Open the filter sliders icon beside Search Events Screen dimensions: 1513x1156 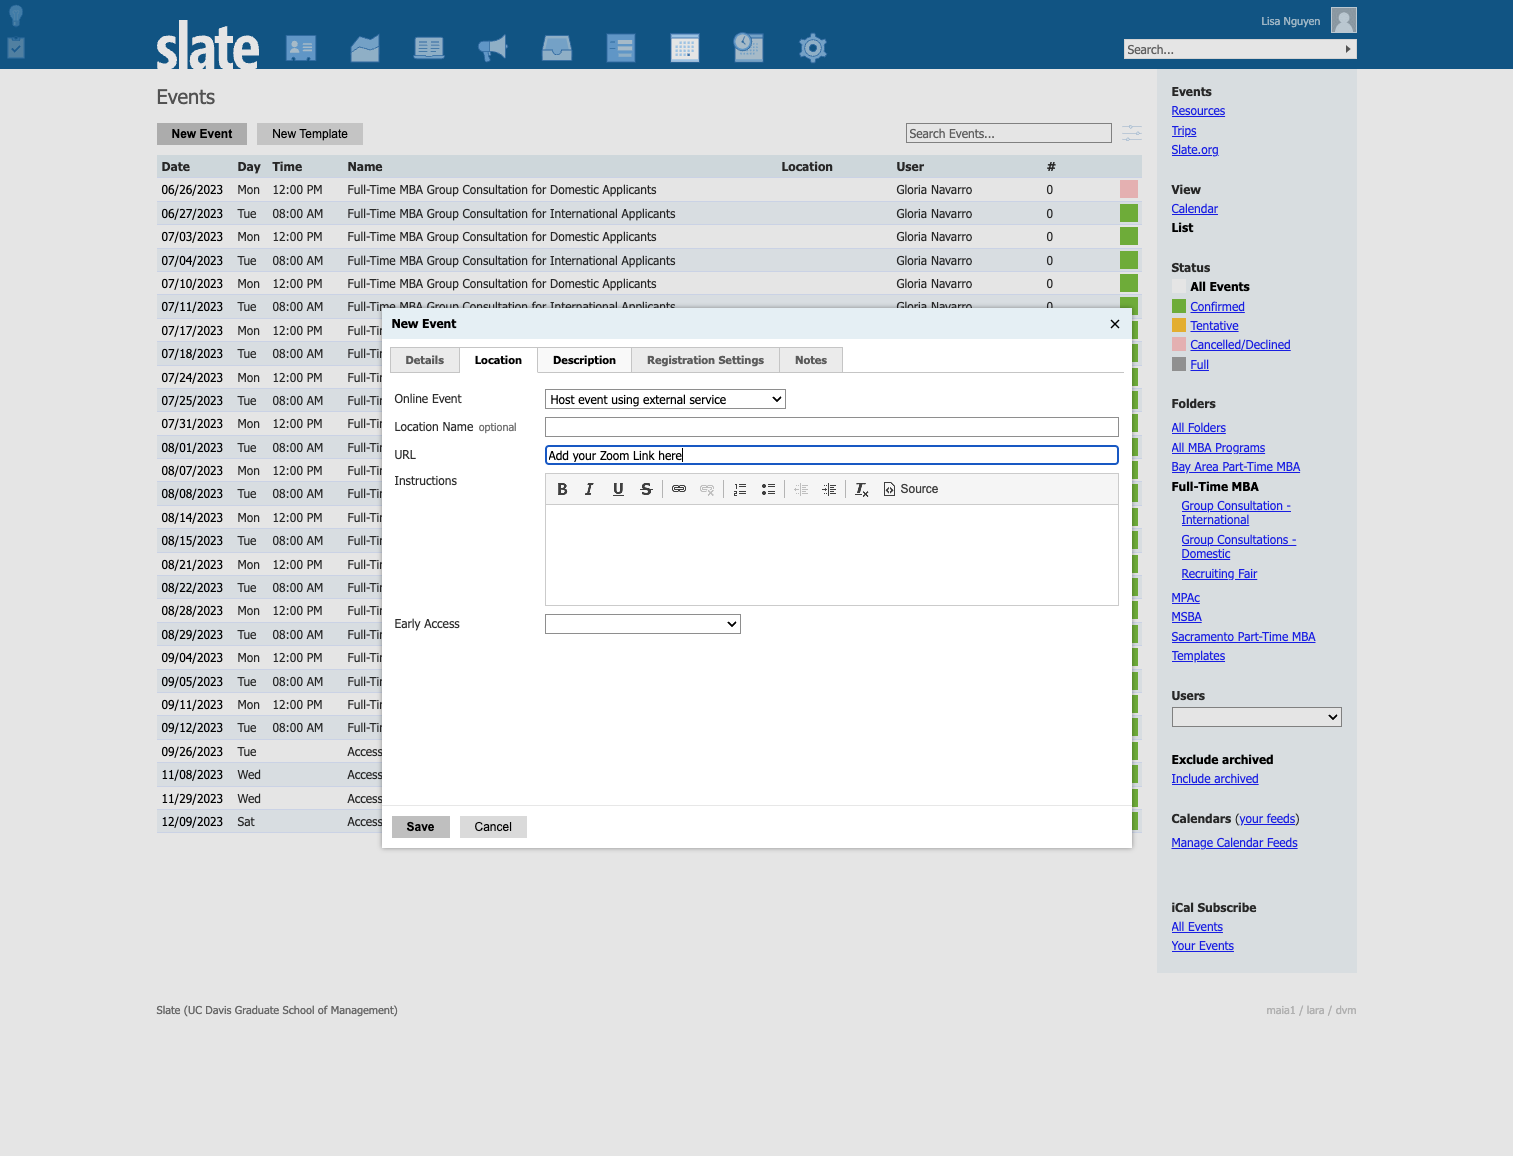(x=1131, y=133)
